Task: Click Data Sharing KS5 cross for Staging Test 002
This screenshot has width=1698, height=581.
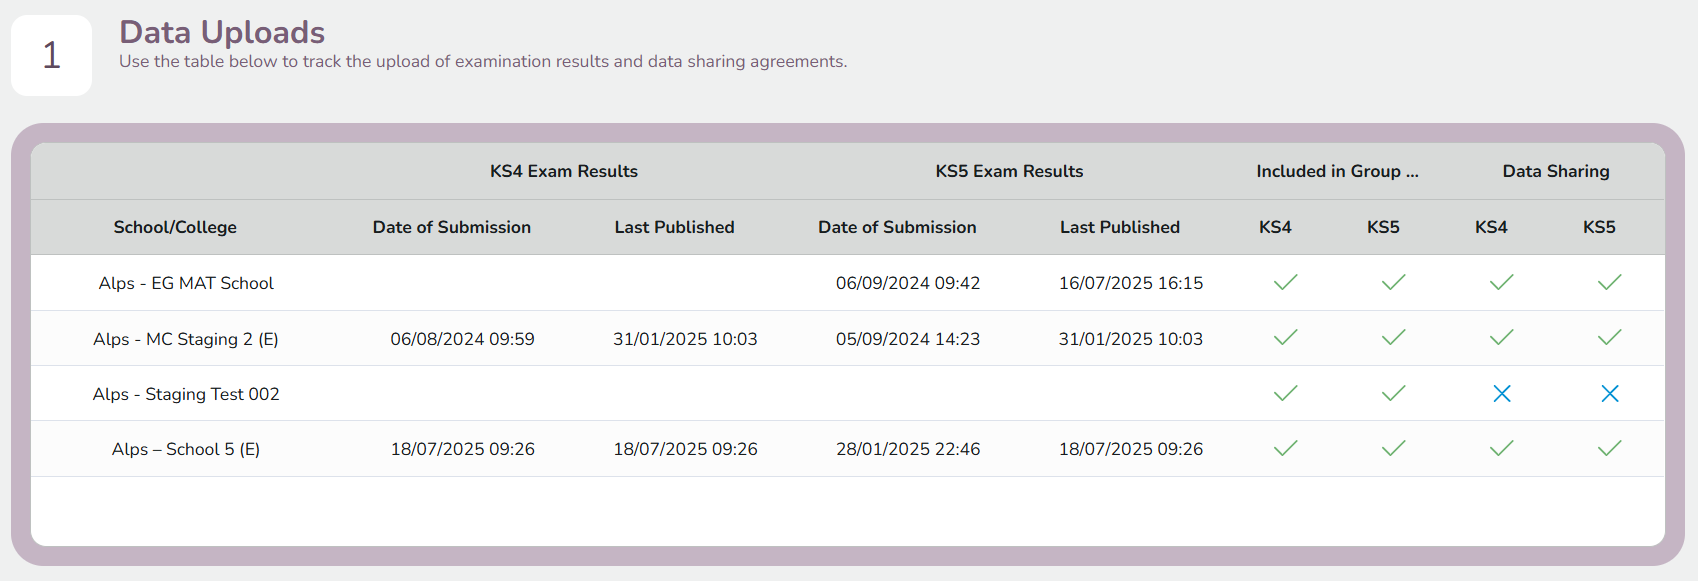Action: [x=1609, y=394]
